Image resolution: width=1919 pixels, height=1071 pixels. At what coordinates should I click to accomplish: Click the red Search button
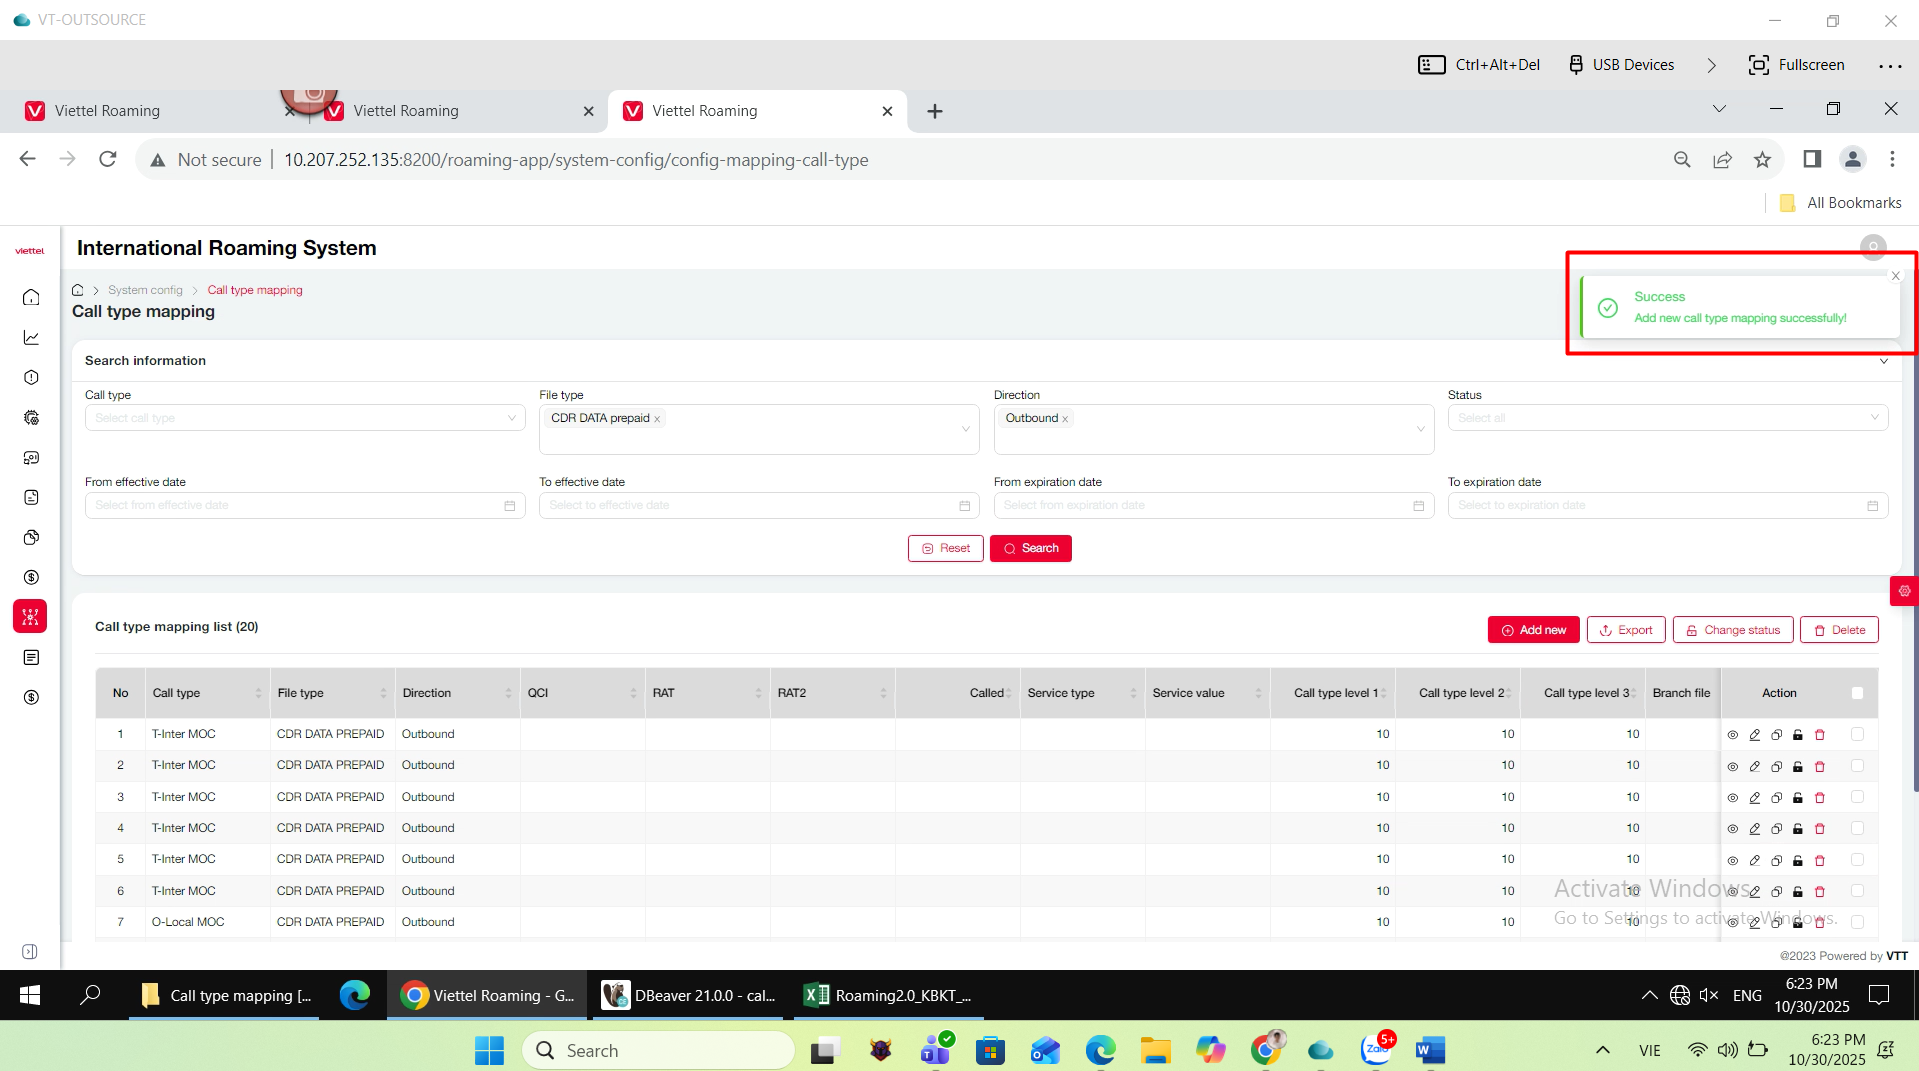pyautogui.click(x=1030, y=548)
